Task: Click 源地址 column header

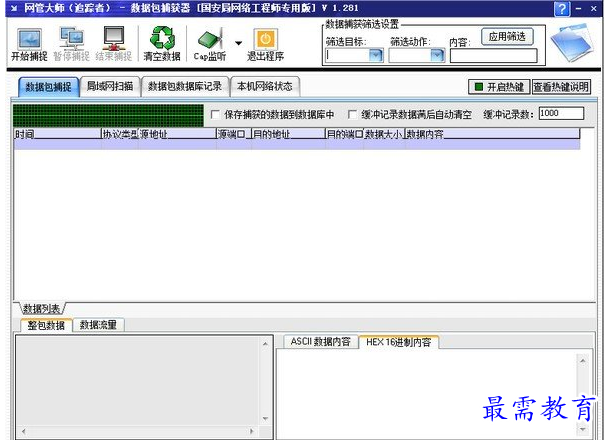Action: coord(177,134)
